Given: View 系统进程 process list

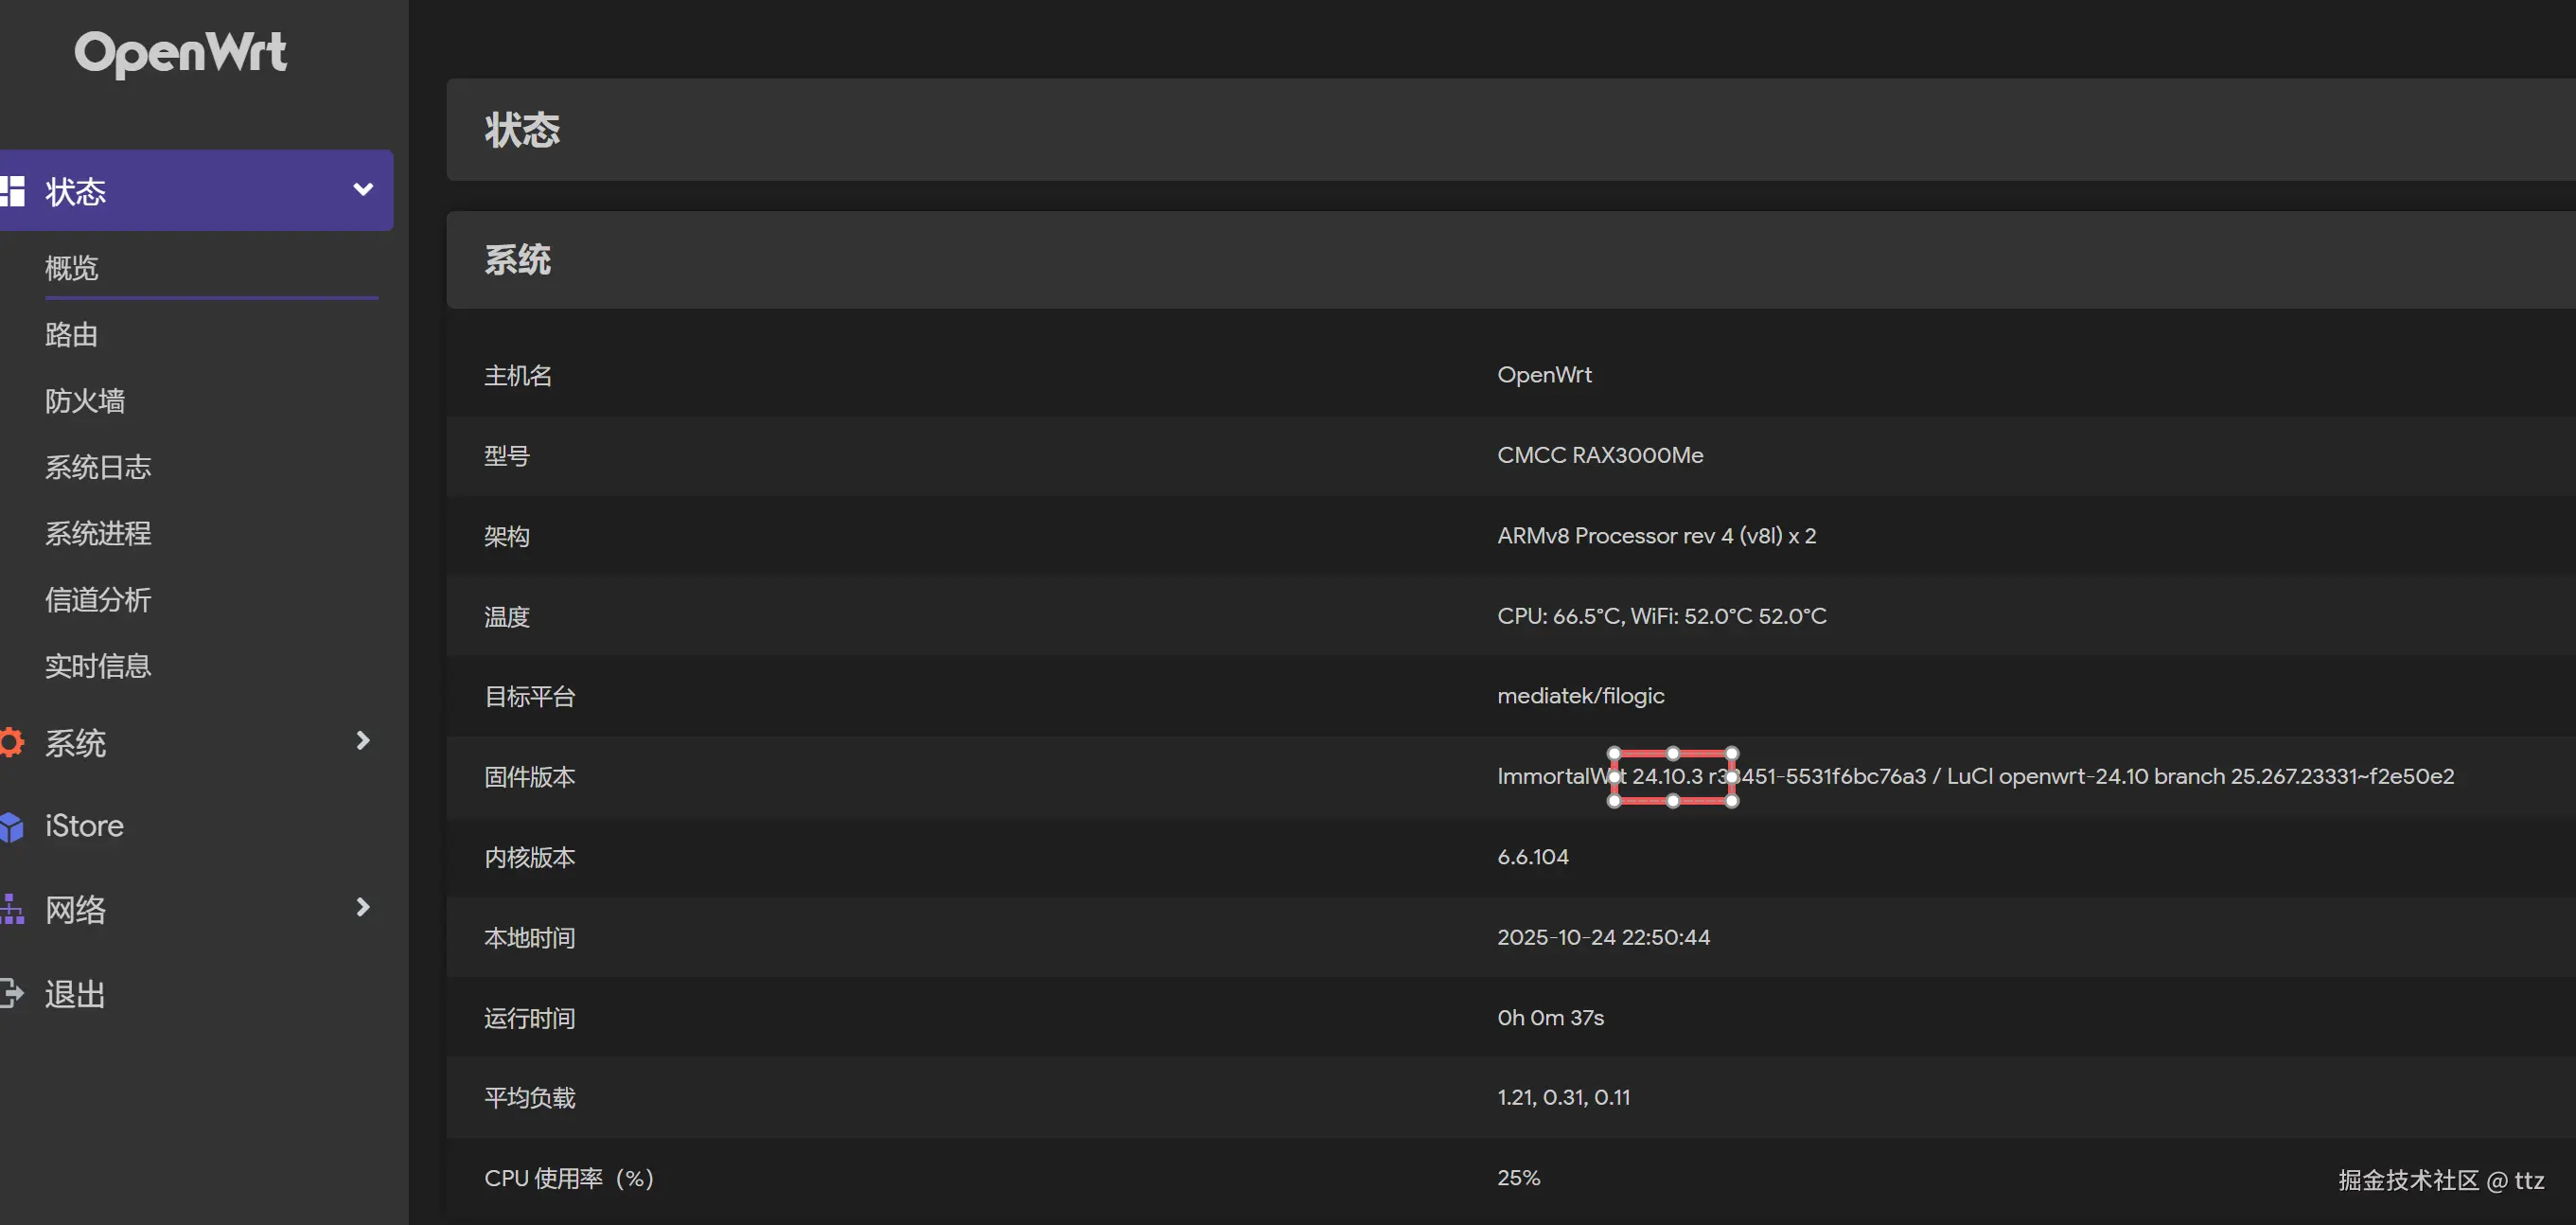Looking at the screenshot, I should [x=98, y=533].
